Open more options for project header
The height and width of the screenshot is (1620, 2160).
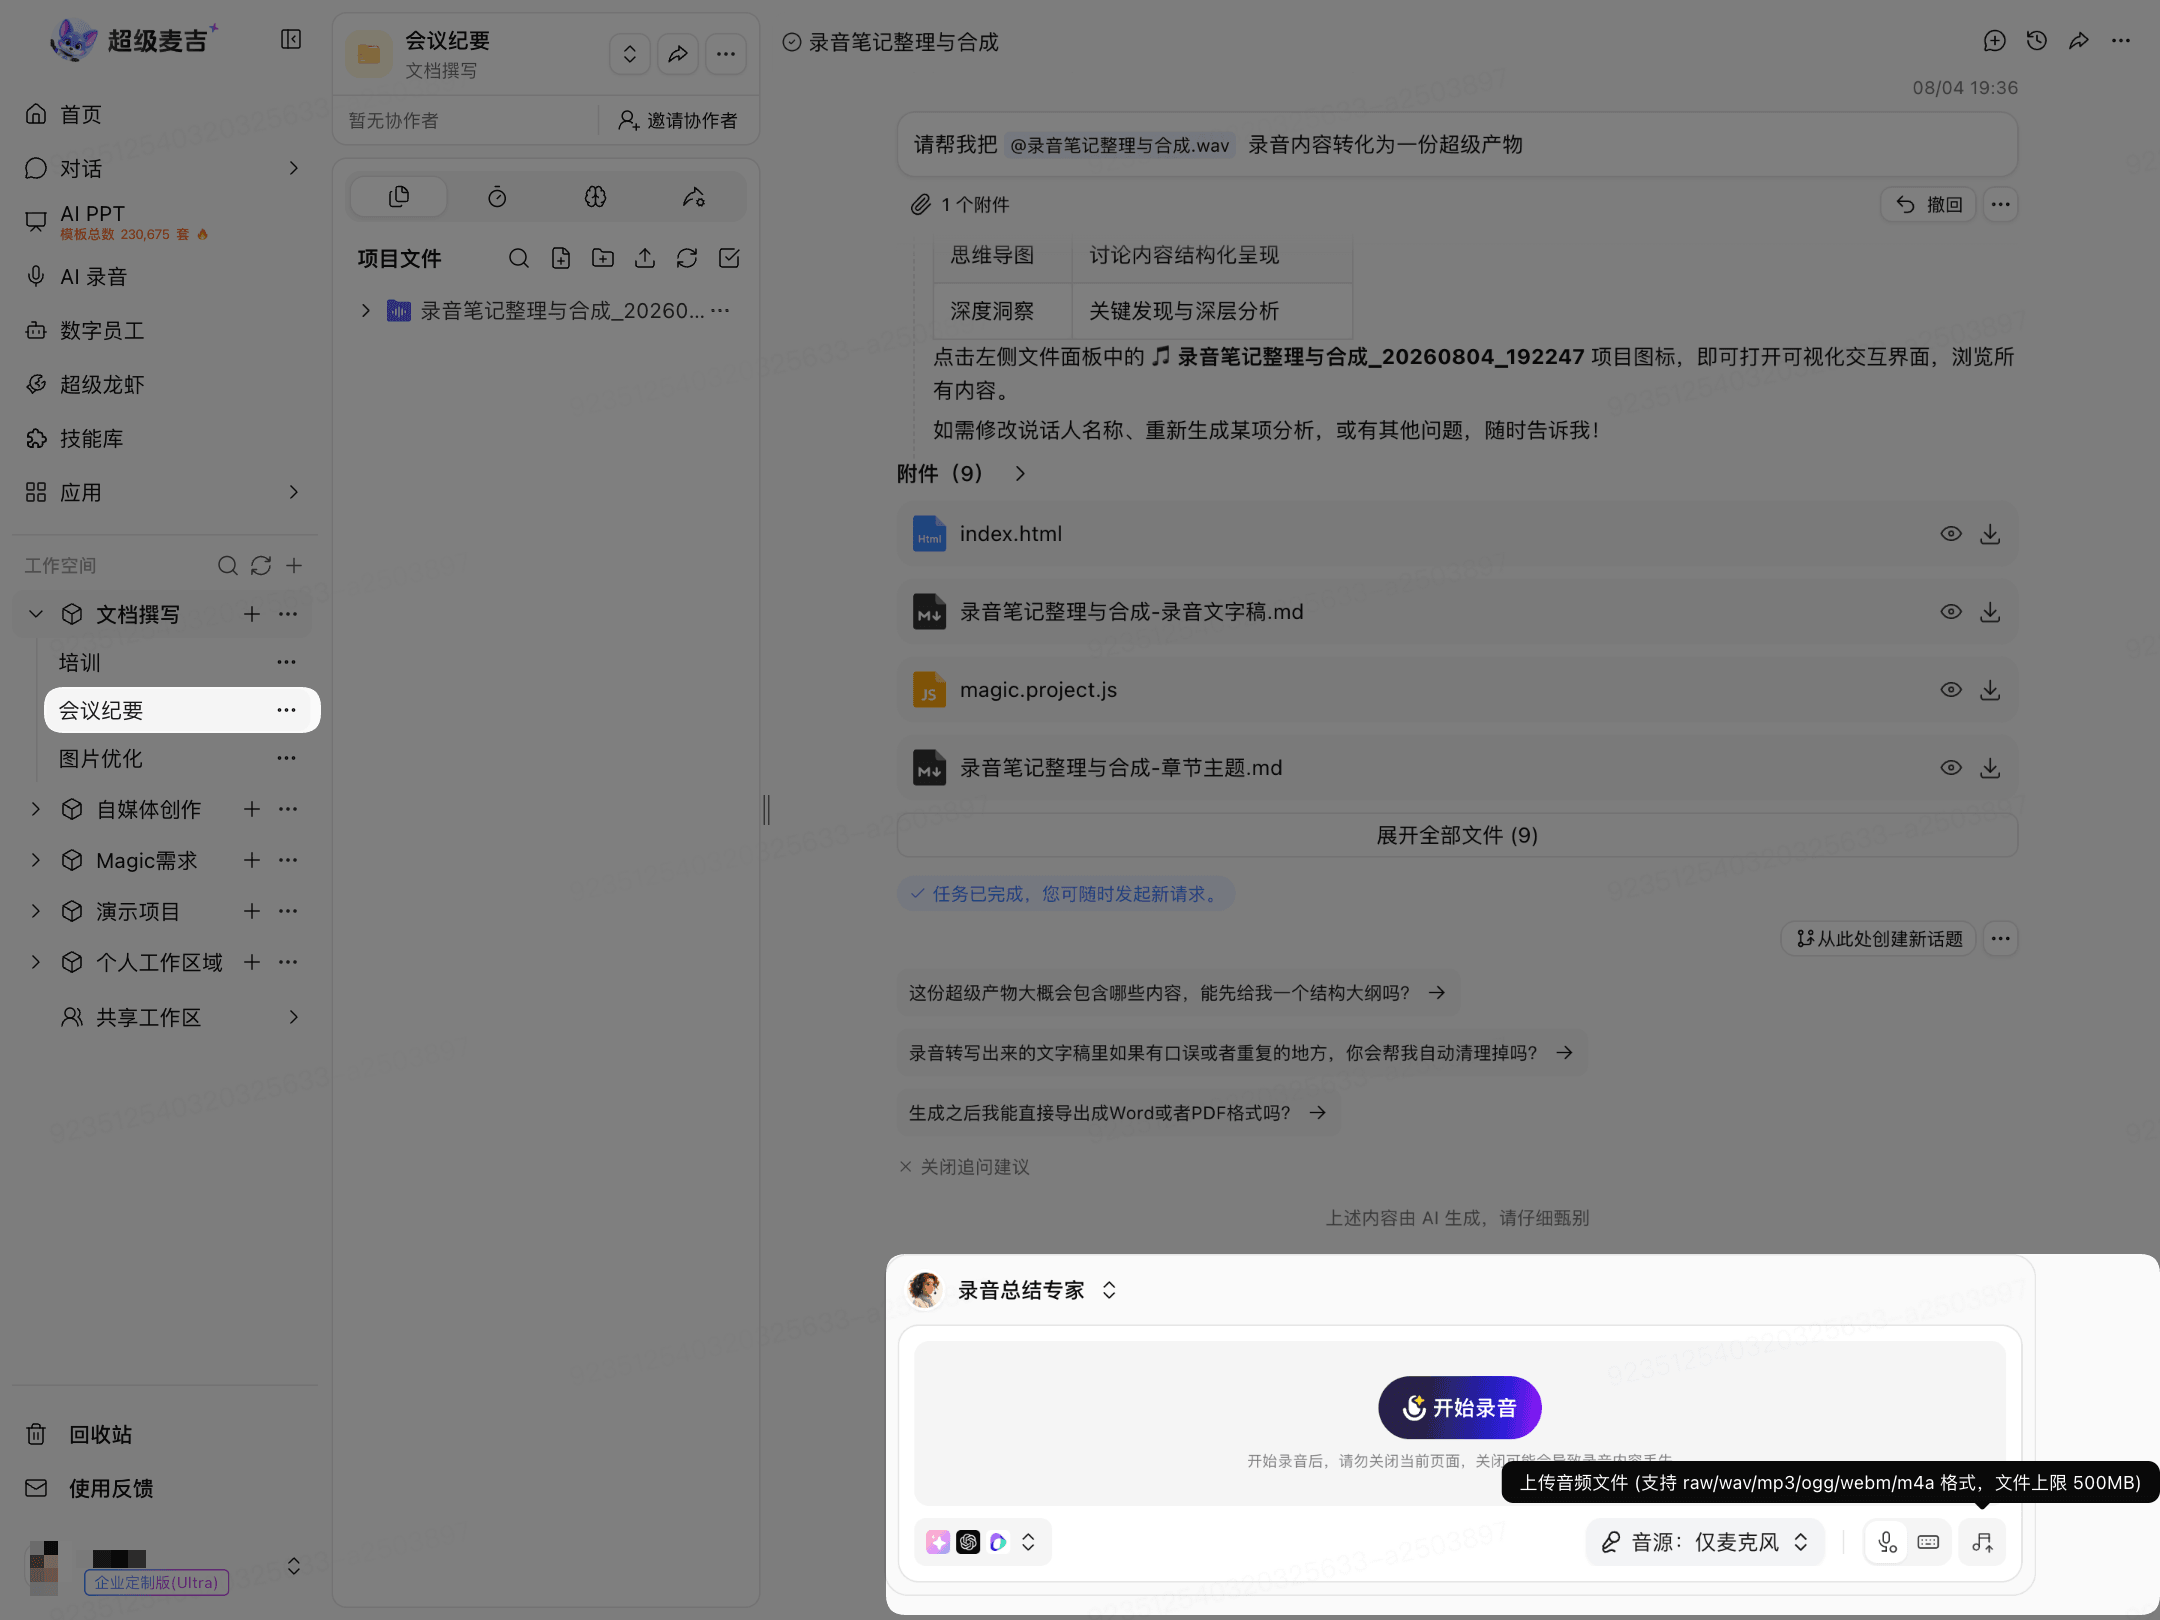726,54
